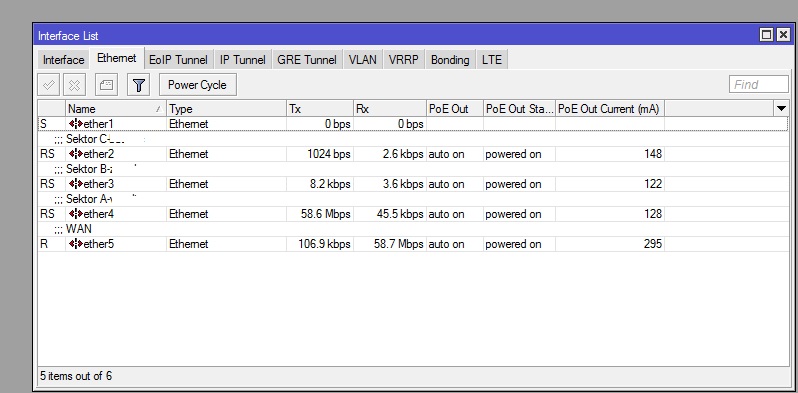Click the ether2 interface icon
This screenshot has height=393, width=798.
tap(76, 154)
